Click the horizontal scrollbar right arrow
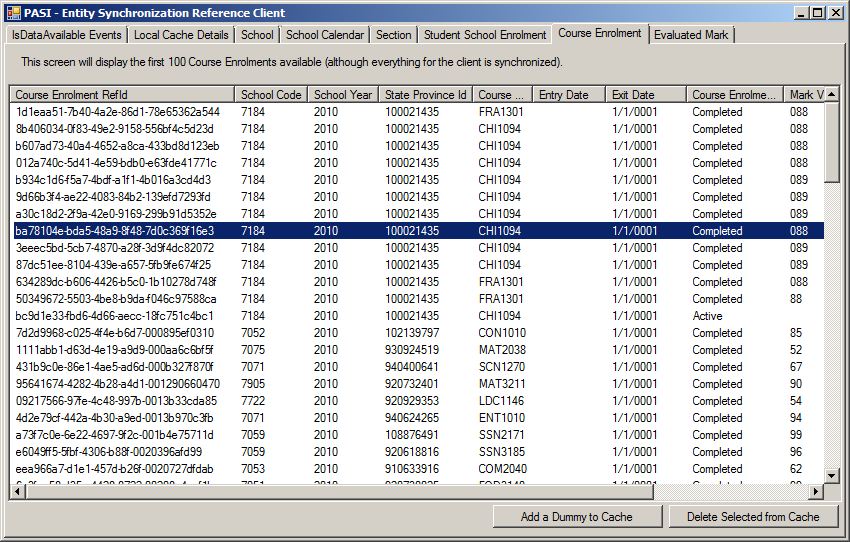 coord(815,491)
